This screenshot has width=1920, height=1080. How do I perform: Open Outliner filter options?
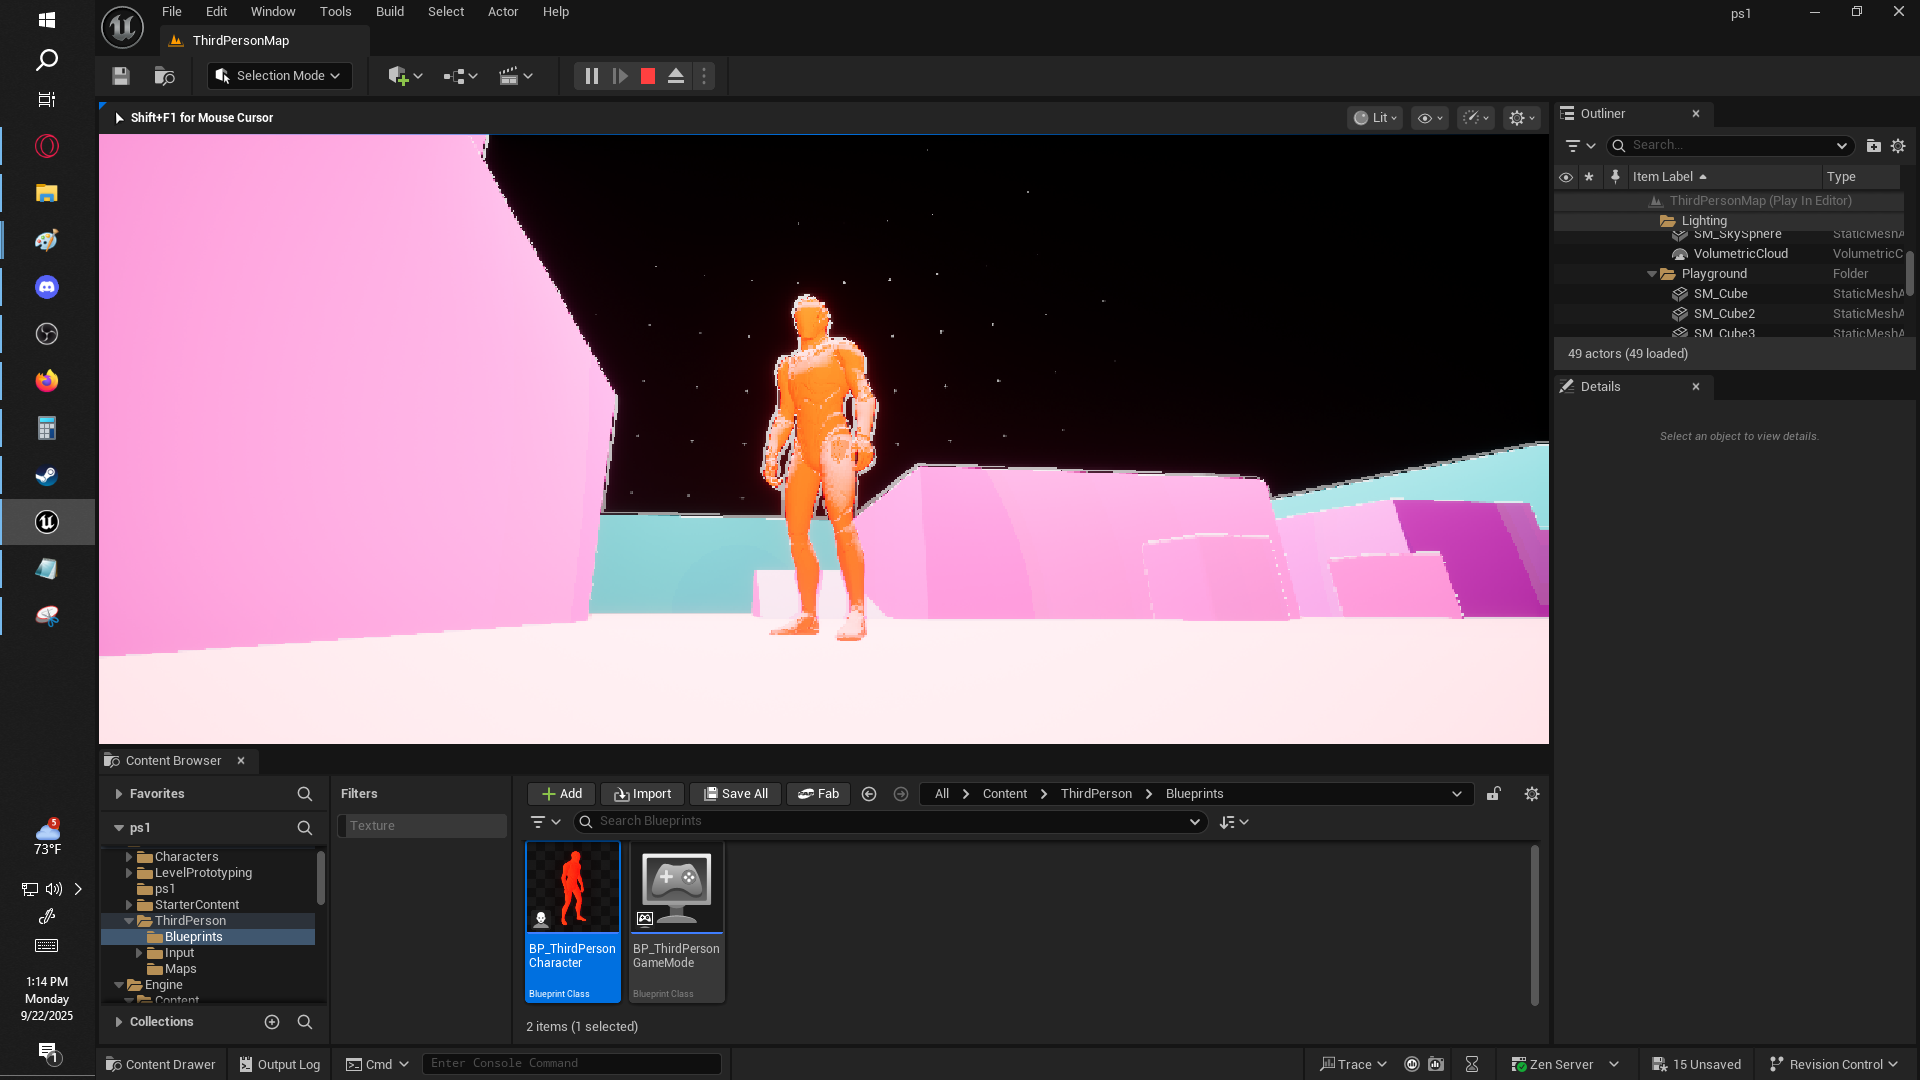1580,146
